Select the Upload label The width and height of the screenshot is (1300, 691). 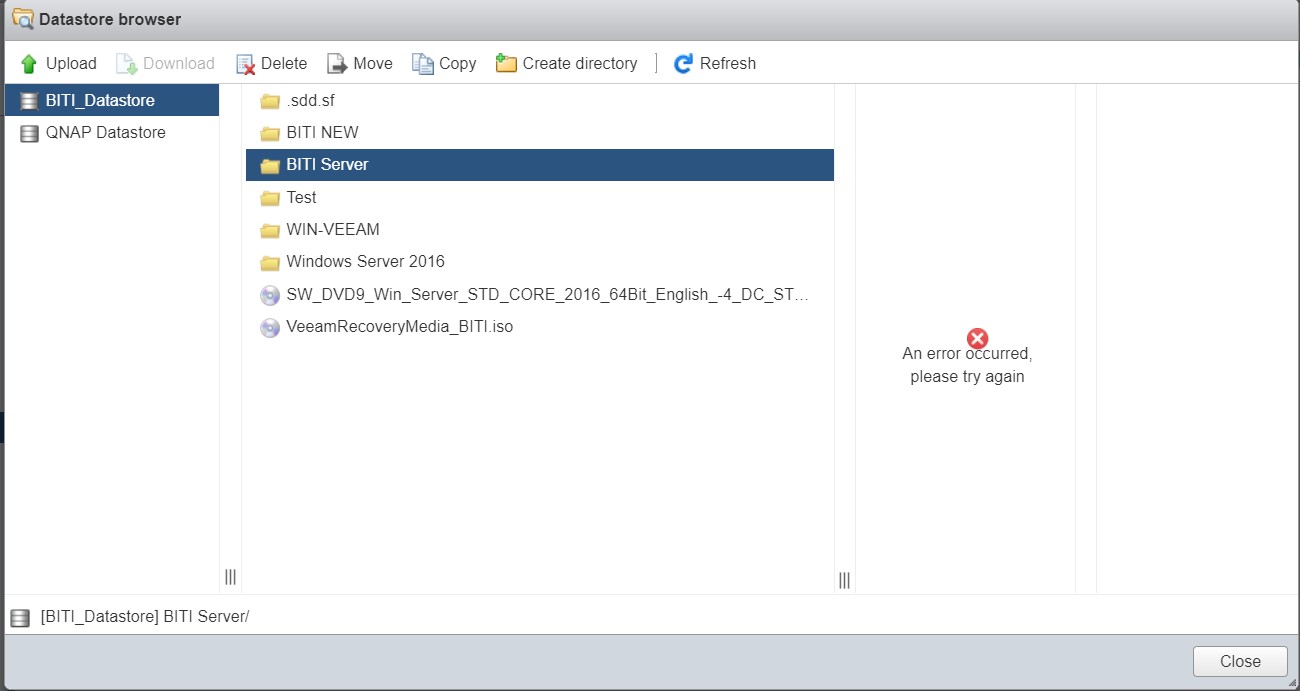click(71, 63)
